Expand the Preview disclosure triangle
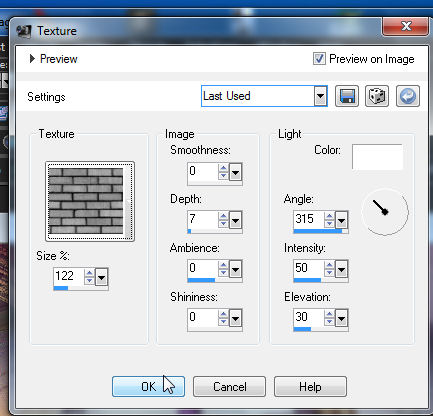This screenshot has height=416, width=433. pyautogui.click(x=32, y=59)
